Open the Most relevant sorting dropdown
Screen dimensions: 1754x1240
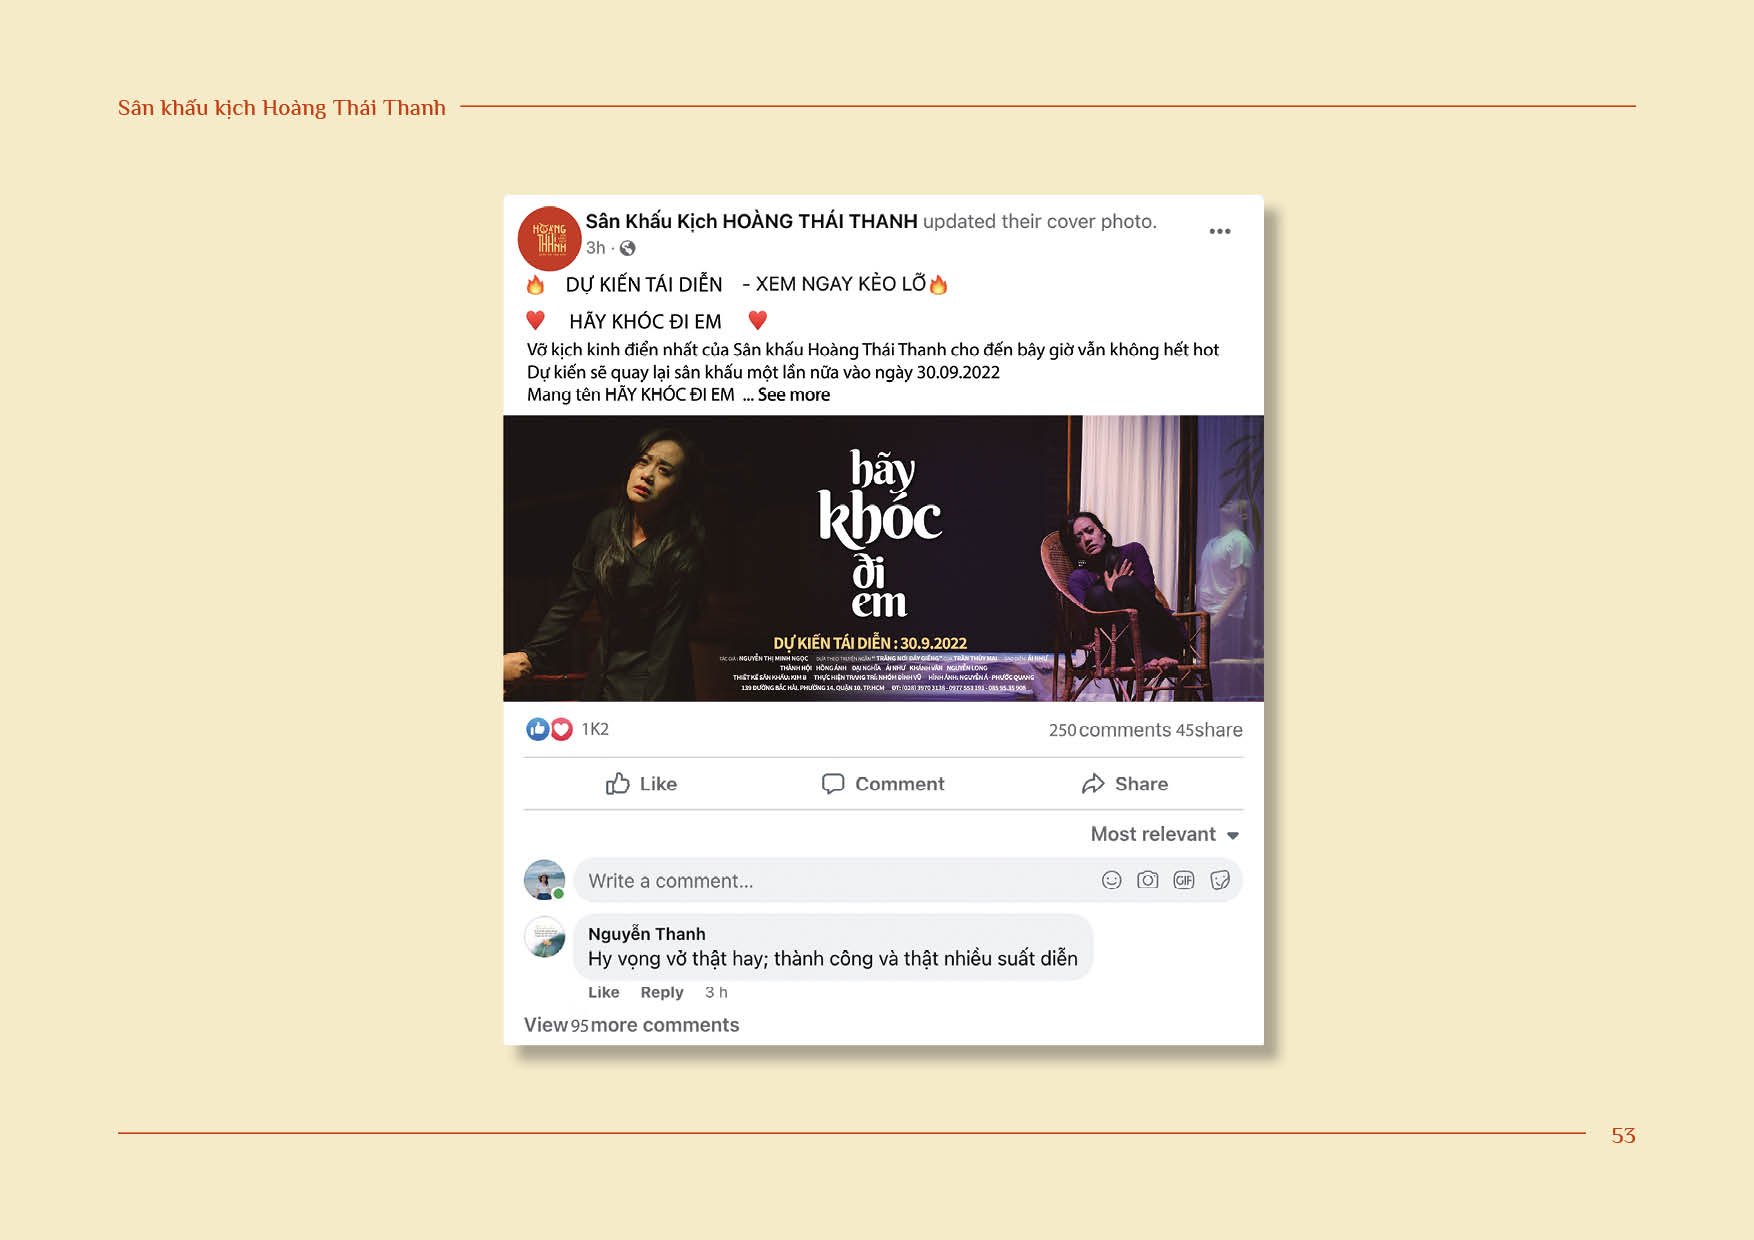click(x=1165, y=834)
